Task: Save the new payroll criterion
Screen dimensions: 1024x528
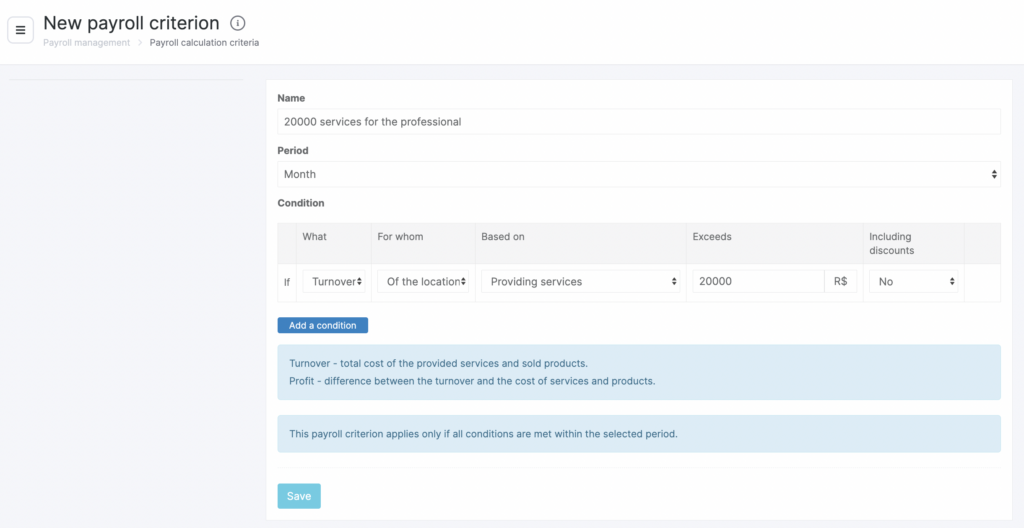Action: pyautogui.click(x=299, y=496)
